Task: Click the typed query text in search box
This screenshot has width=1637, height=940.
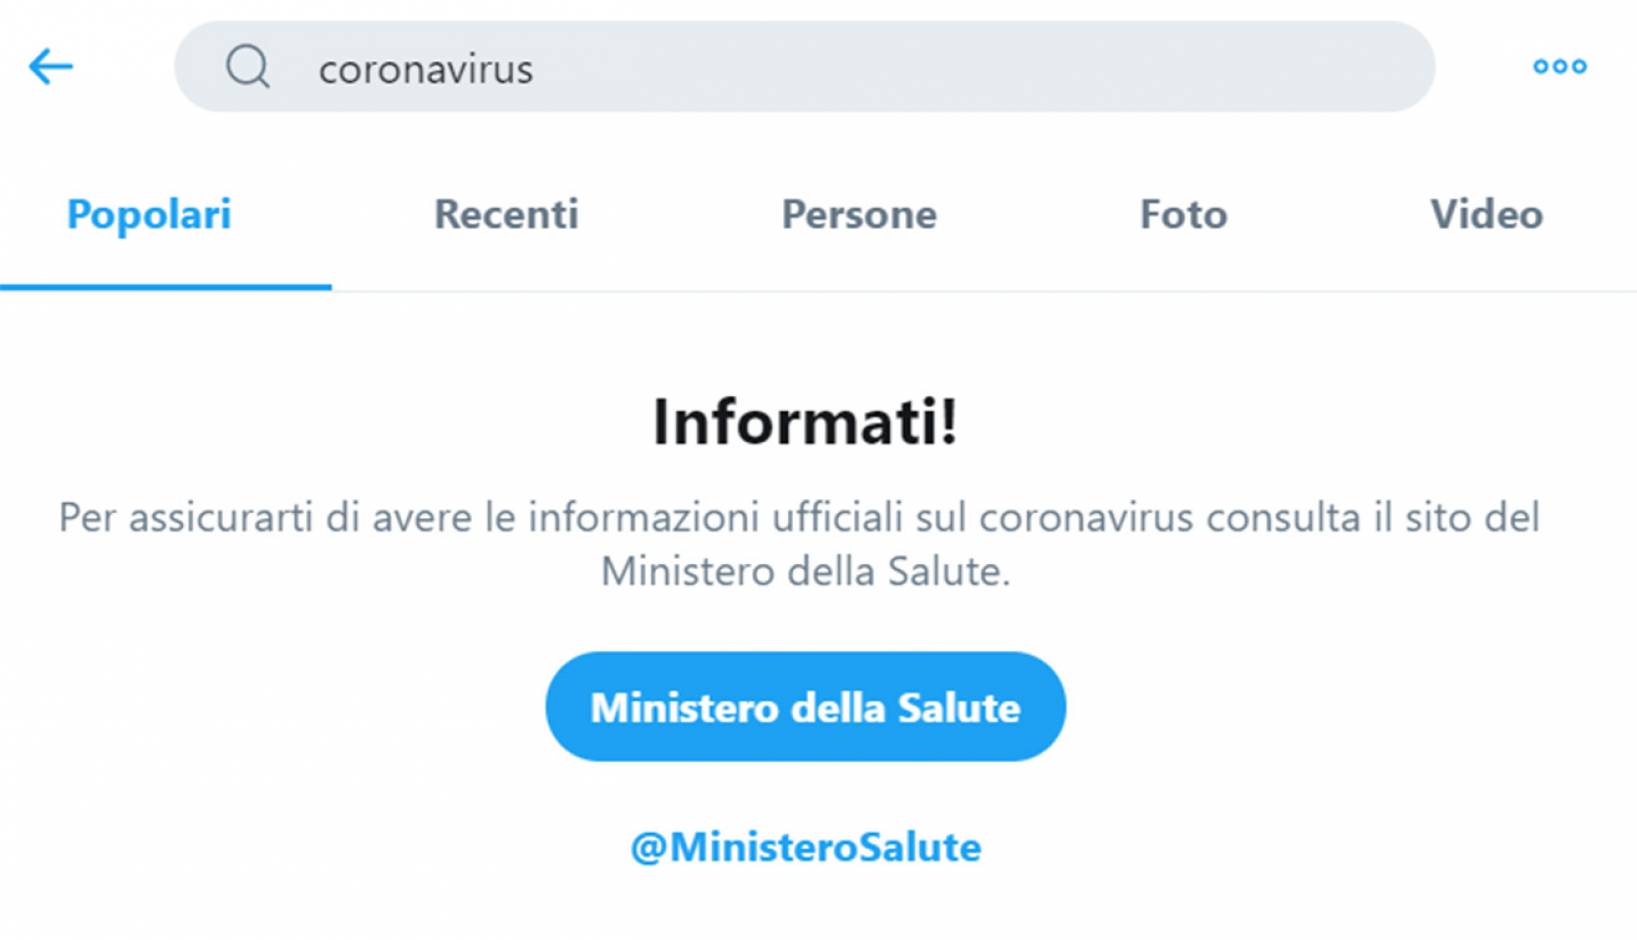Action: click(426, 69)
